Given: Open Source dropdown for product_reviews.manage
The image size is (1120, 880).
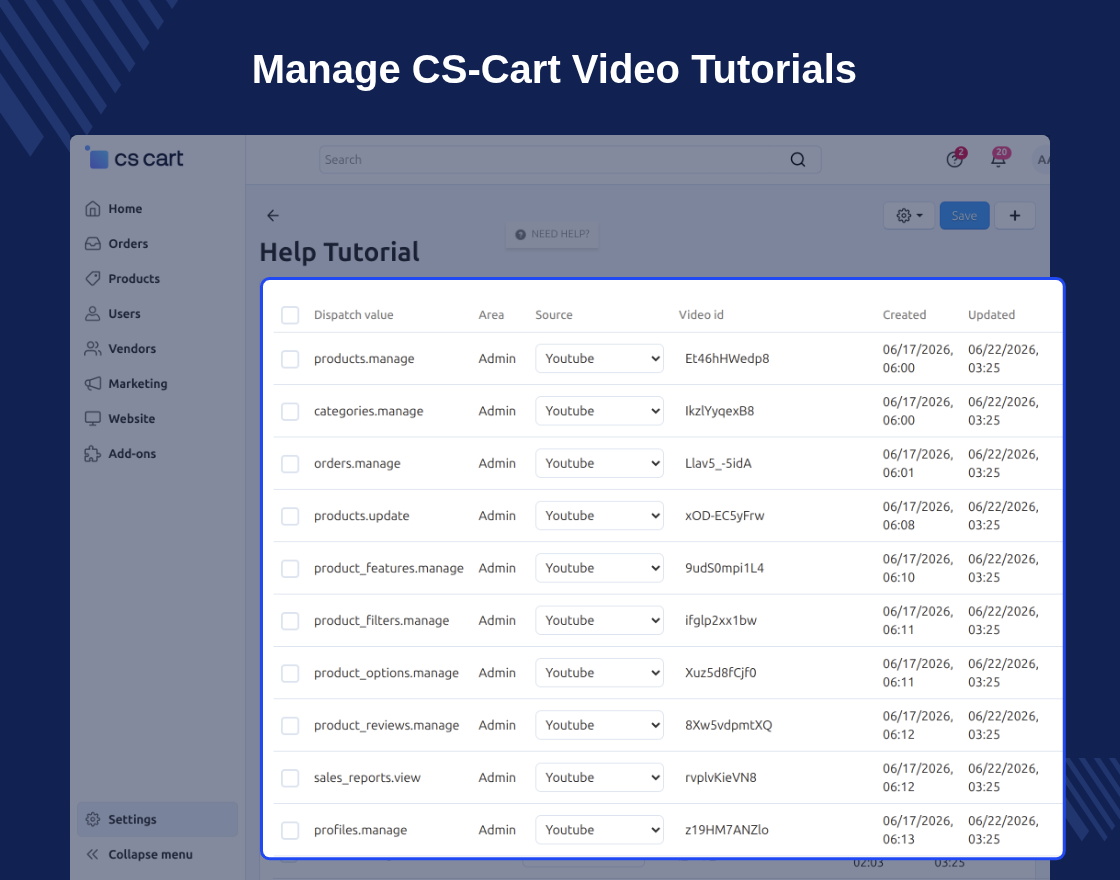Looking at the screenshot, I should click(599, 725).
